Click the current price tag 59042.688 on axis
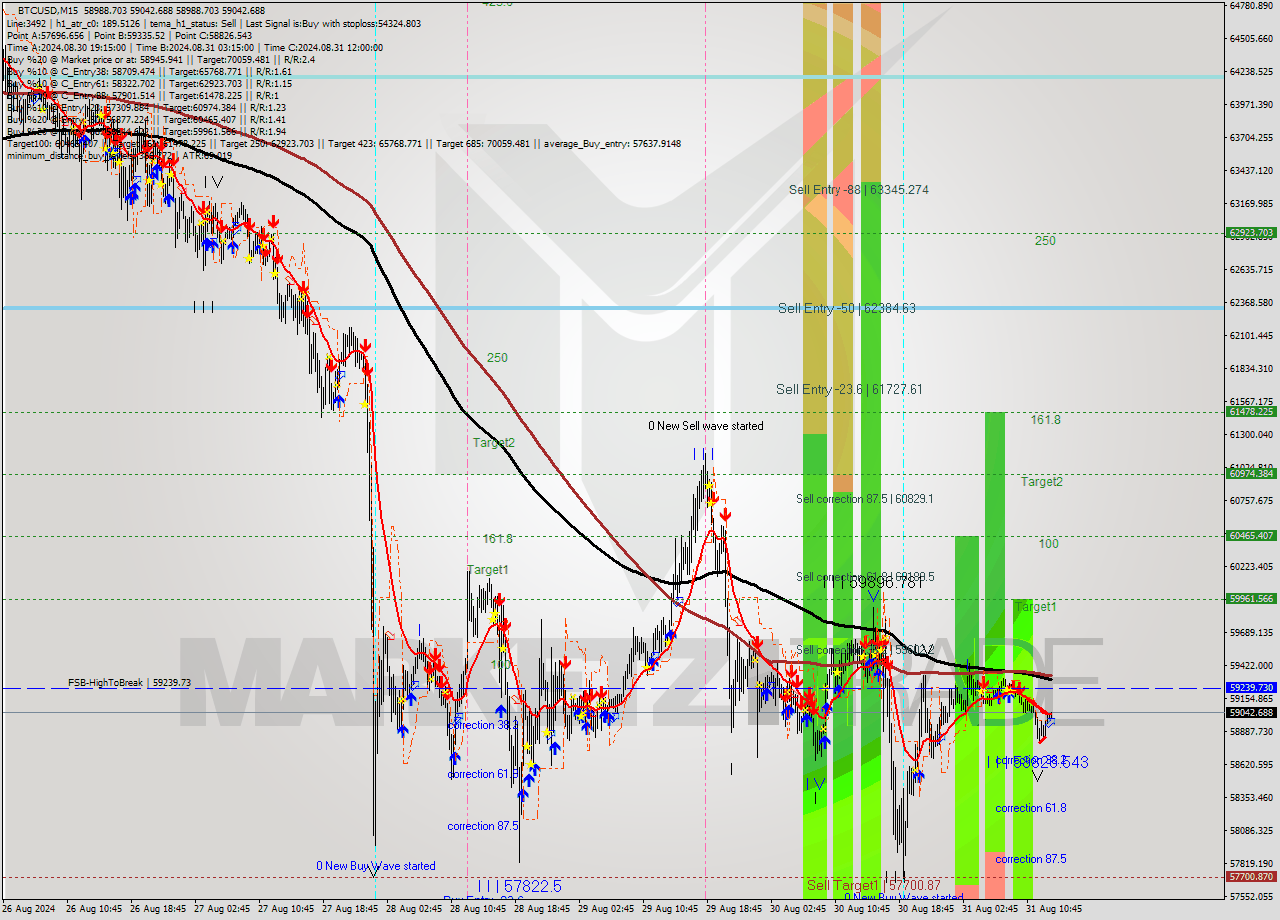1280x920 pixels. [1250, 713]
